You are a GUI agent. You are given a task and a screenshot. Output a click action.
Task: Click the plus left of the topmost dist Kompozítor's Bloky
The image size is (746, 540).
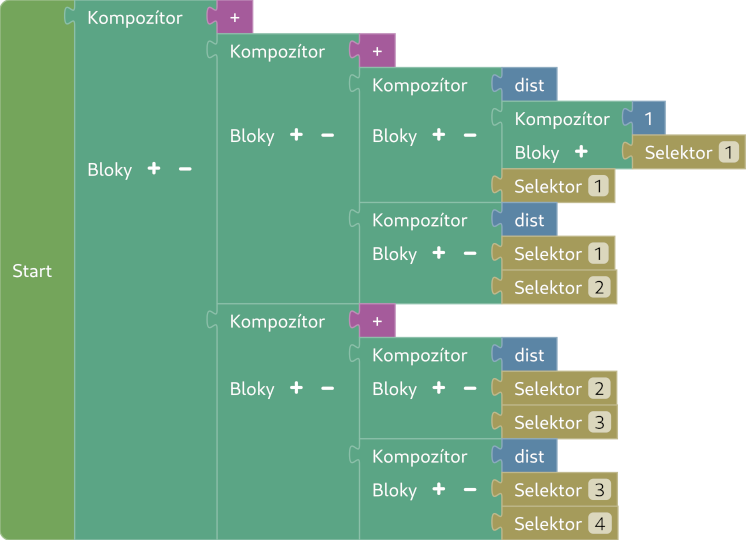coord(438,135)
